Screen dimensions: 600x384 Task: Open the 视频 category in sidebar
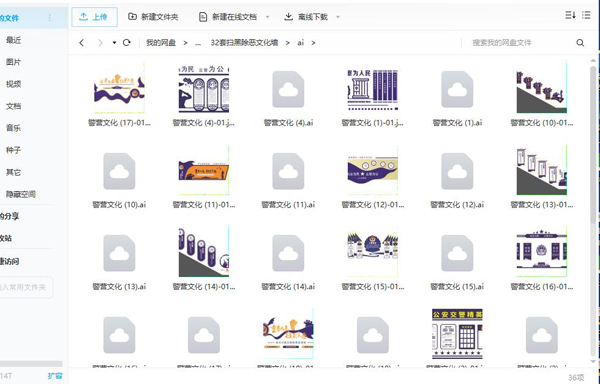(x=13, y=84)
